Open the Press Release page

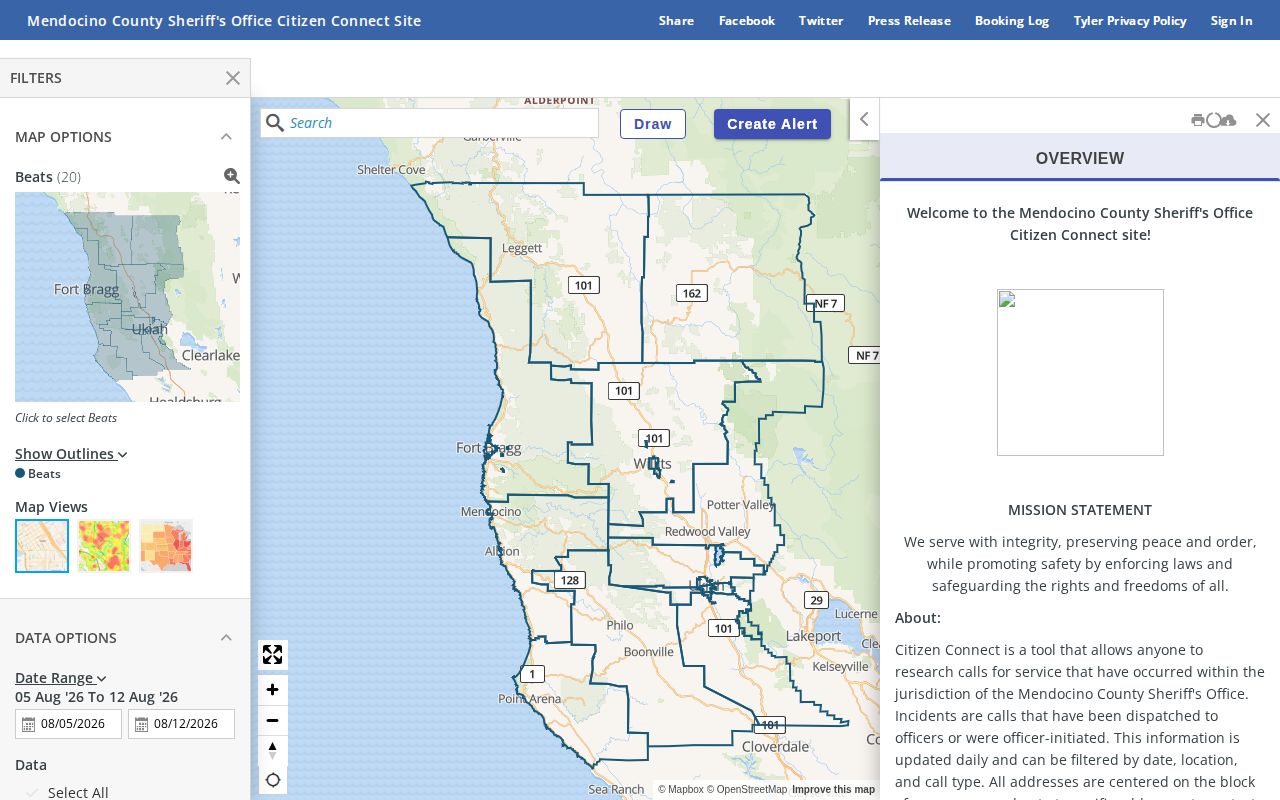pyautogui.click(x=909, y=20)
